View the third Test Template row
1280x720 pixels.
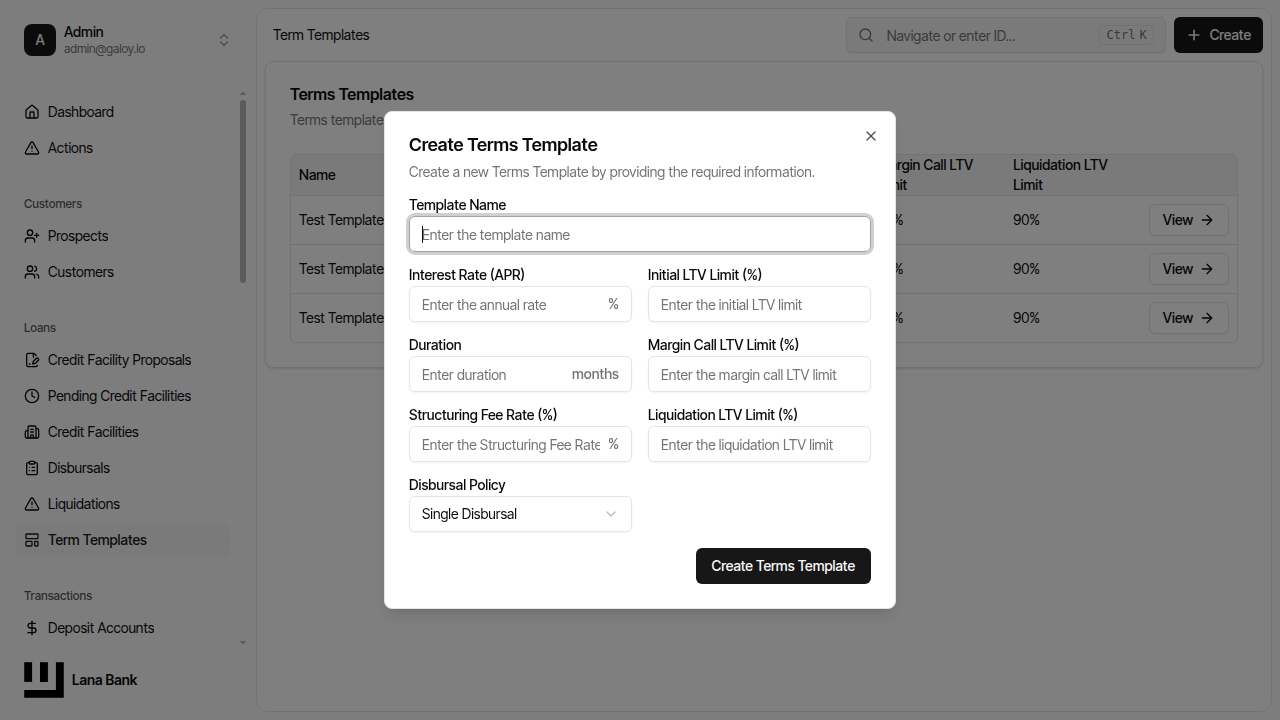pyautogui.click(x=1188, y=318)
